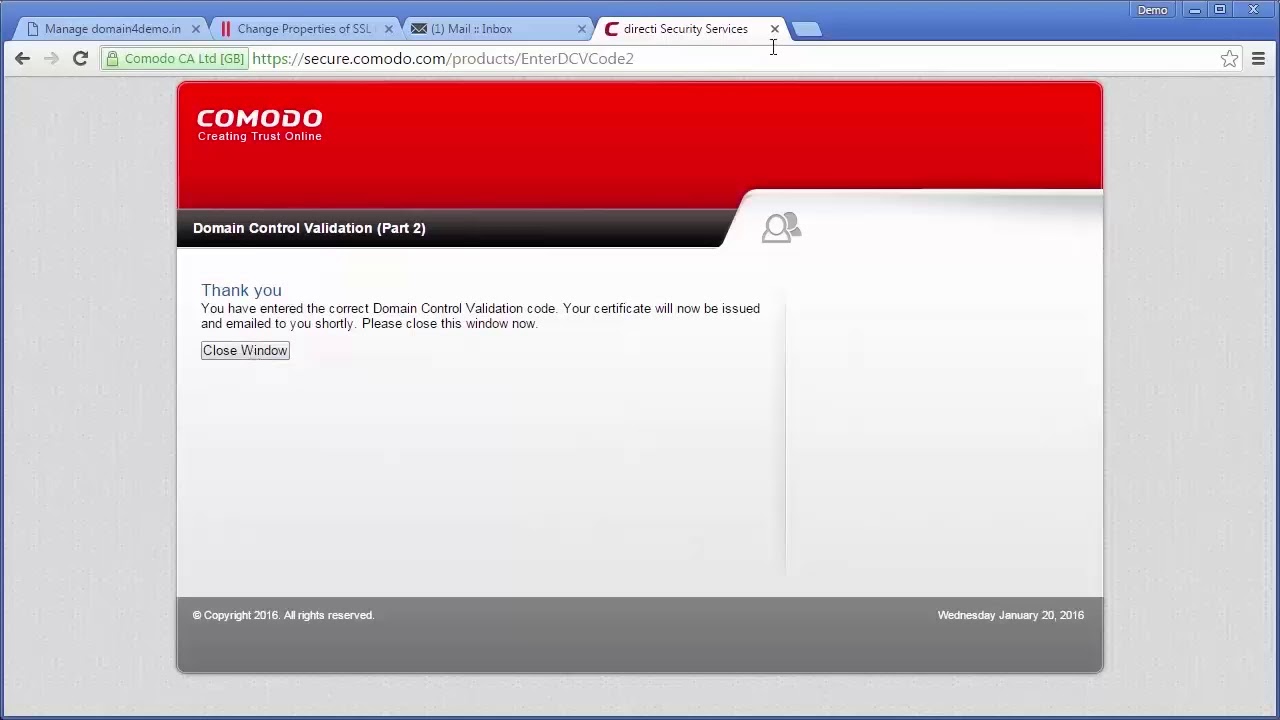This screenshot has height=720, width=1280.
Task: Close the Chrome window
Action: pyautogui.click(x=1253, y=10)
